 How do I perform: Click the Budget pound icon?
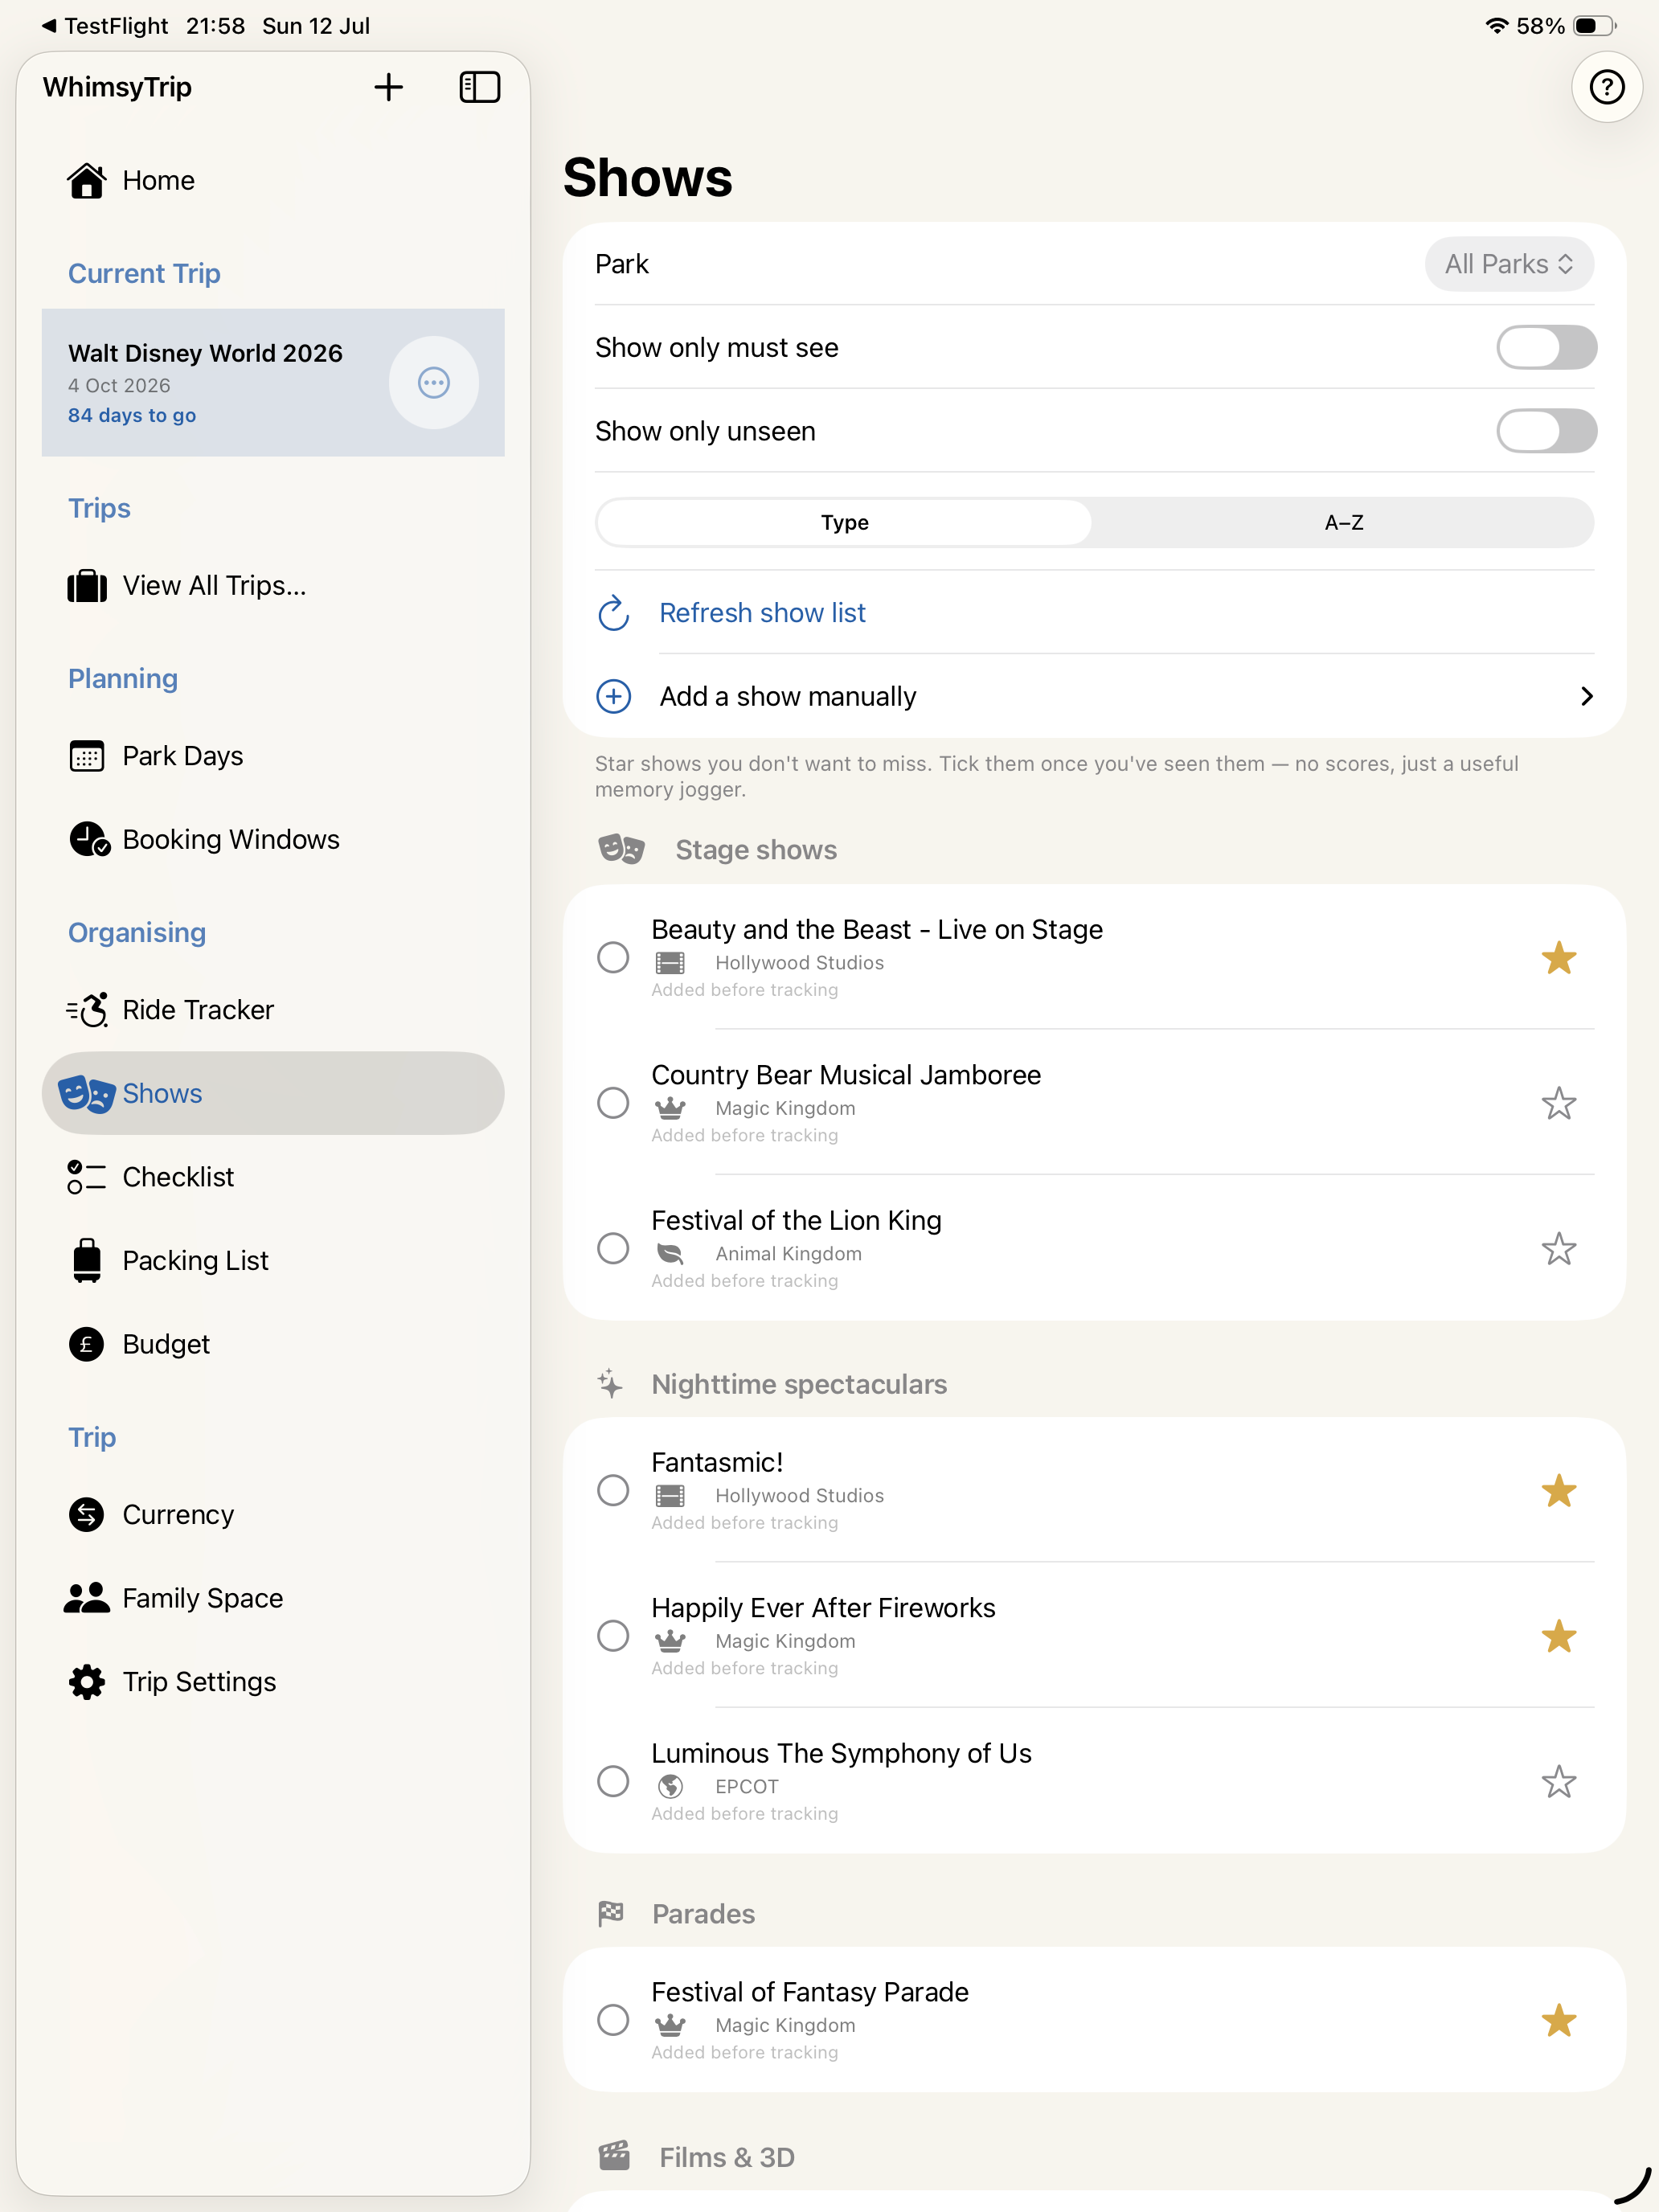(87, 1344)
